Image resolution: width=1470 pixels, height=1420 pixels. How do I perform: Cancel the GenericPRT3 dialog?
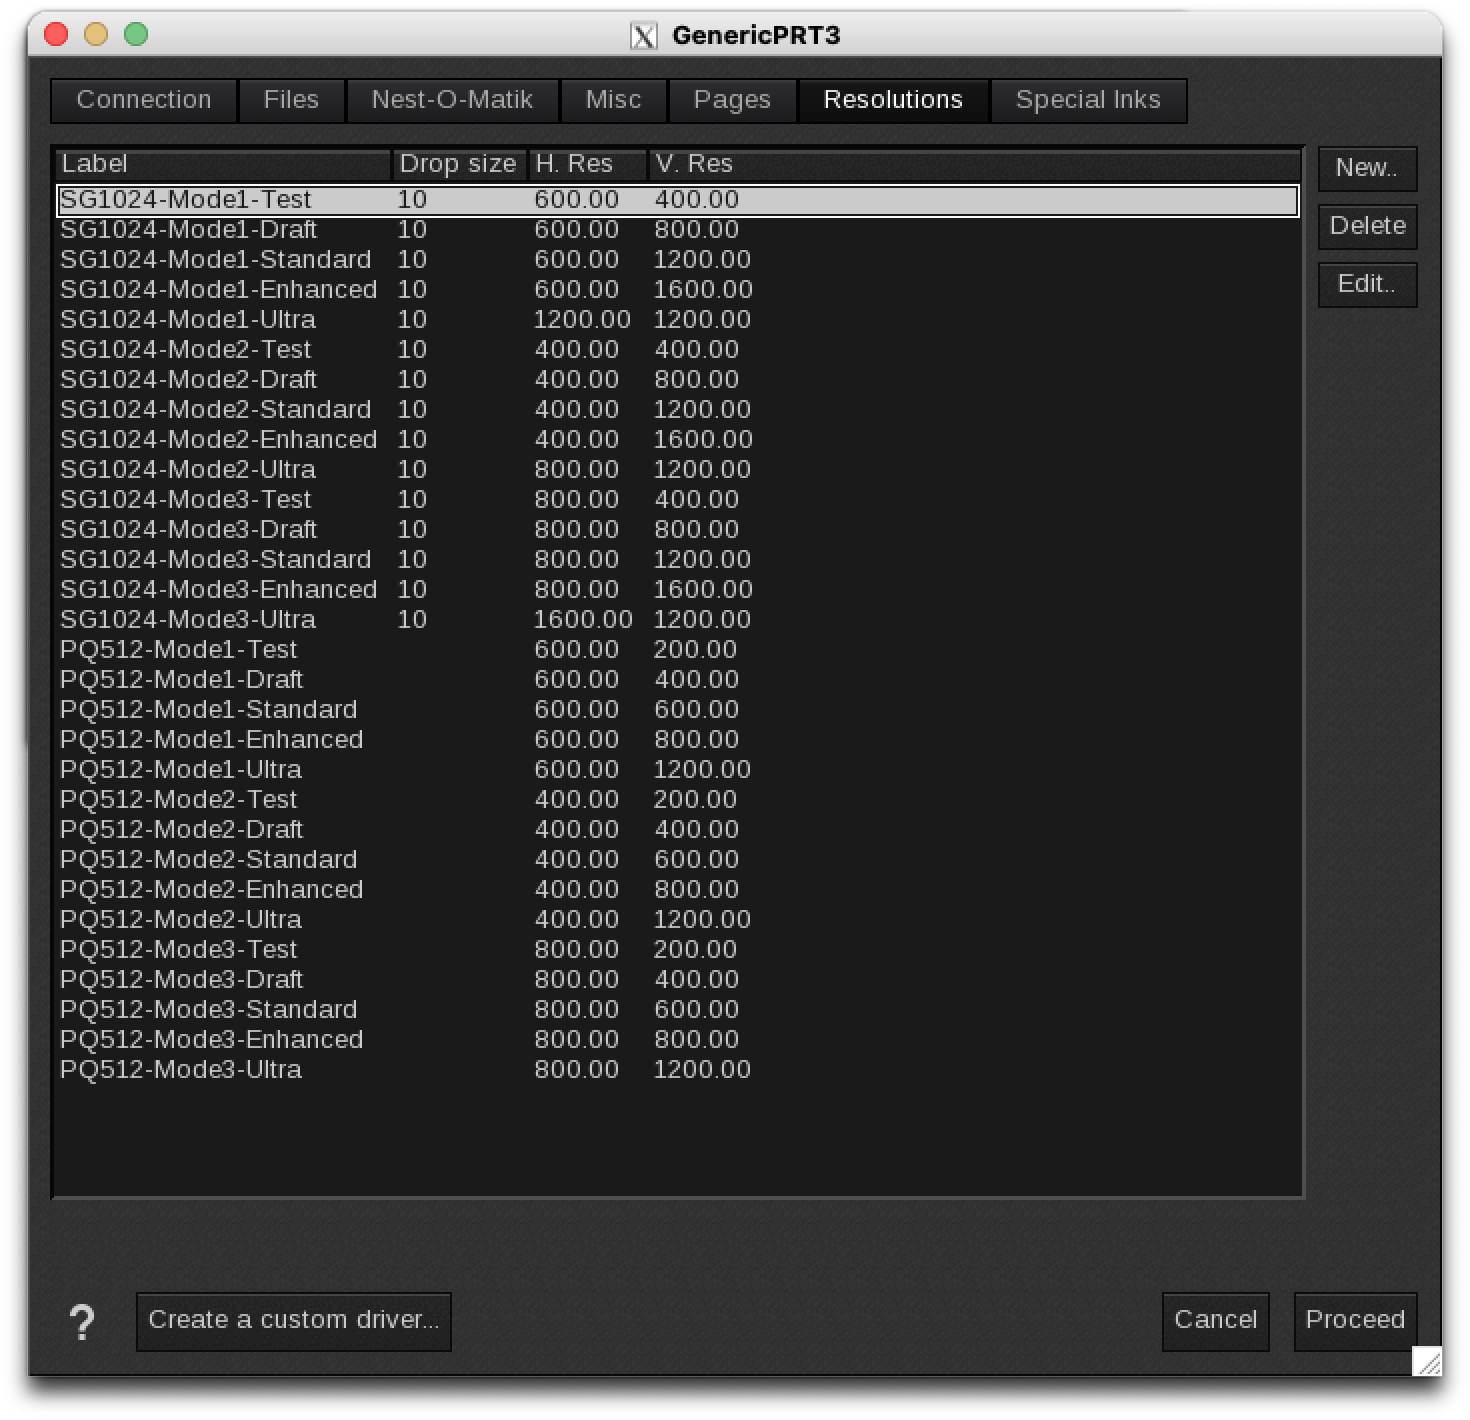pyautogui.click(x=1215, y=1320)
